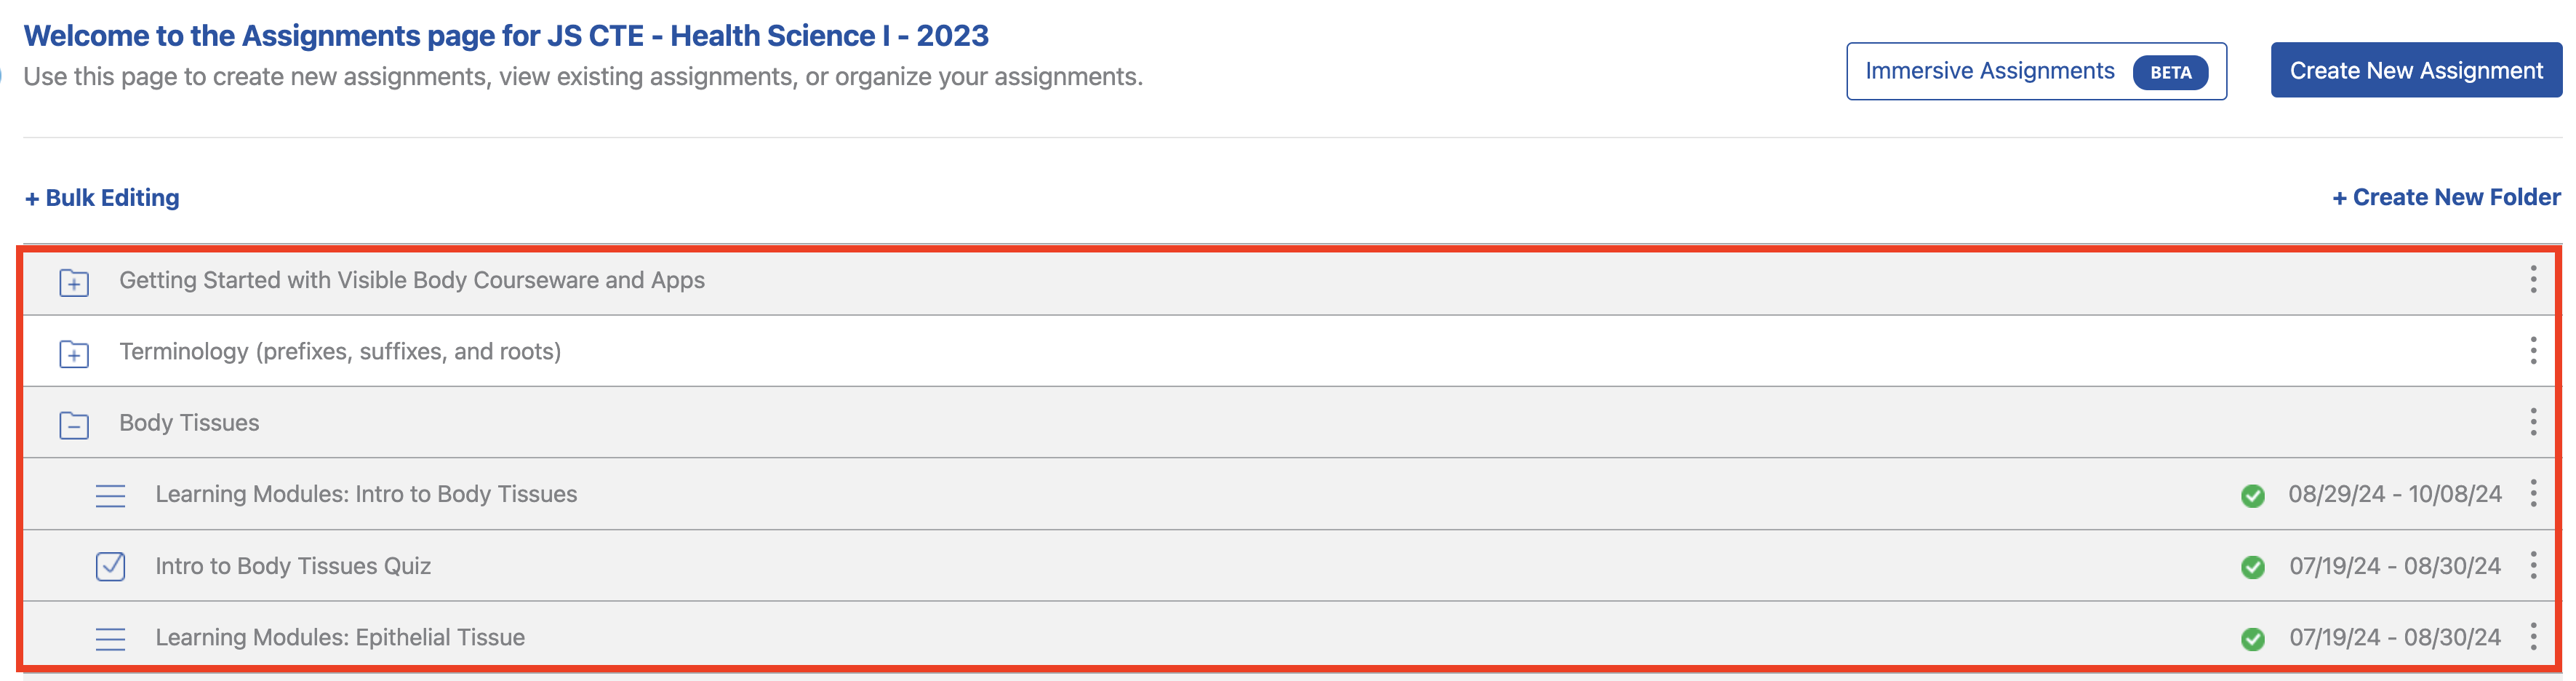Click green status check for Epithelial Tissue modules
Viewport: 2576px width, 681px height.
[2252, 638]
